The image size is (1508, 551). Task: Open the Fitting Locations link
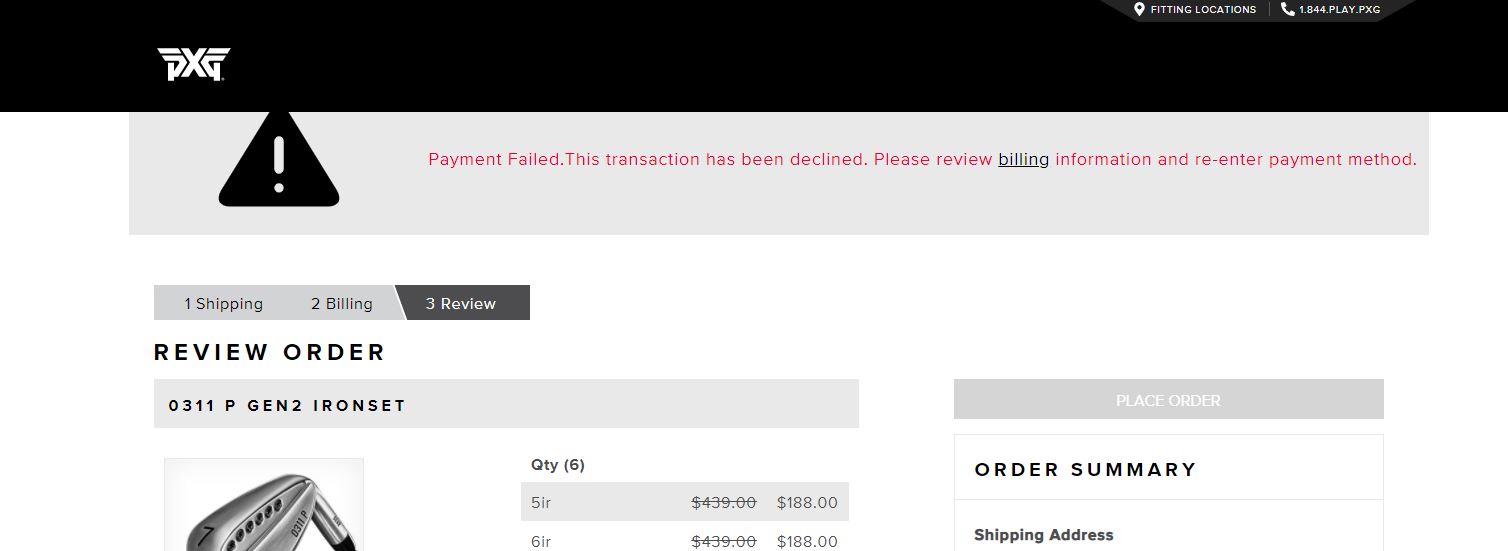coord(1203,9)
